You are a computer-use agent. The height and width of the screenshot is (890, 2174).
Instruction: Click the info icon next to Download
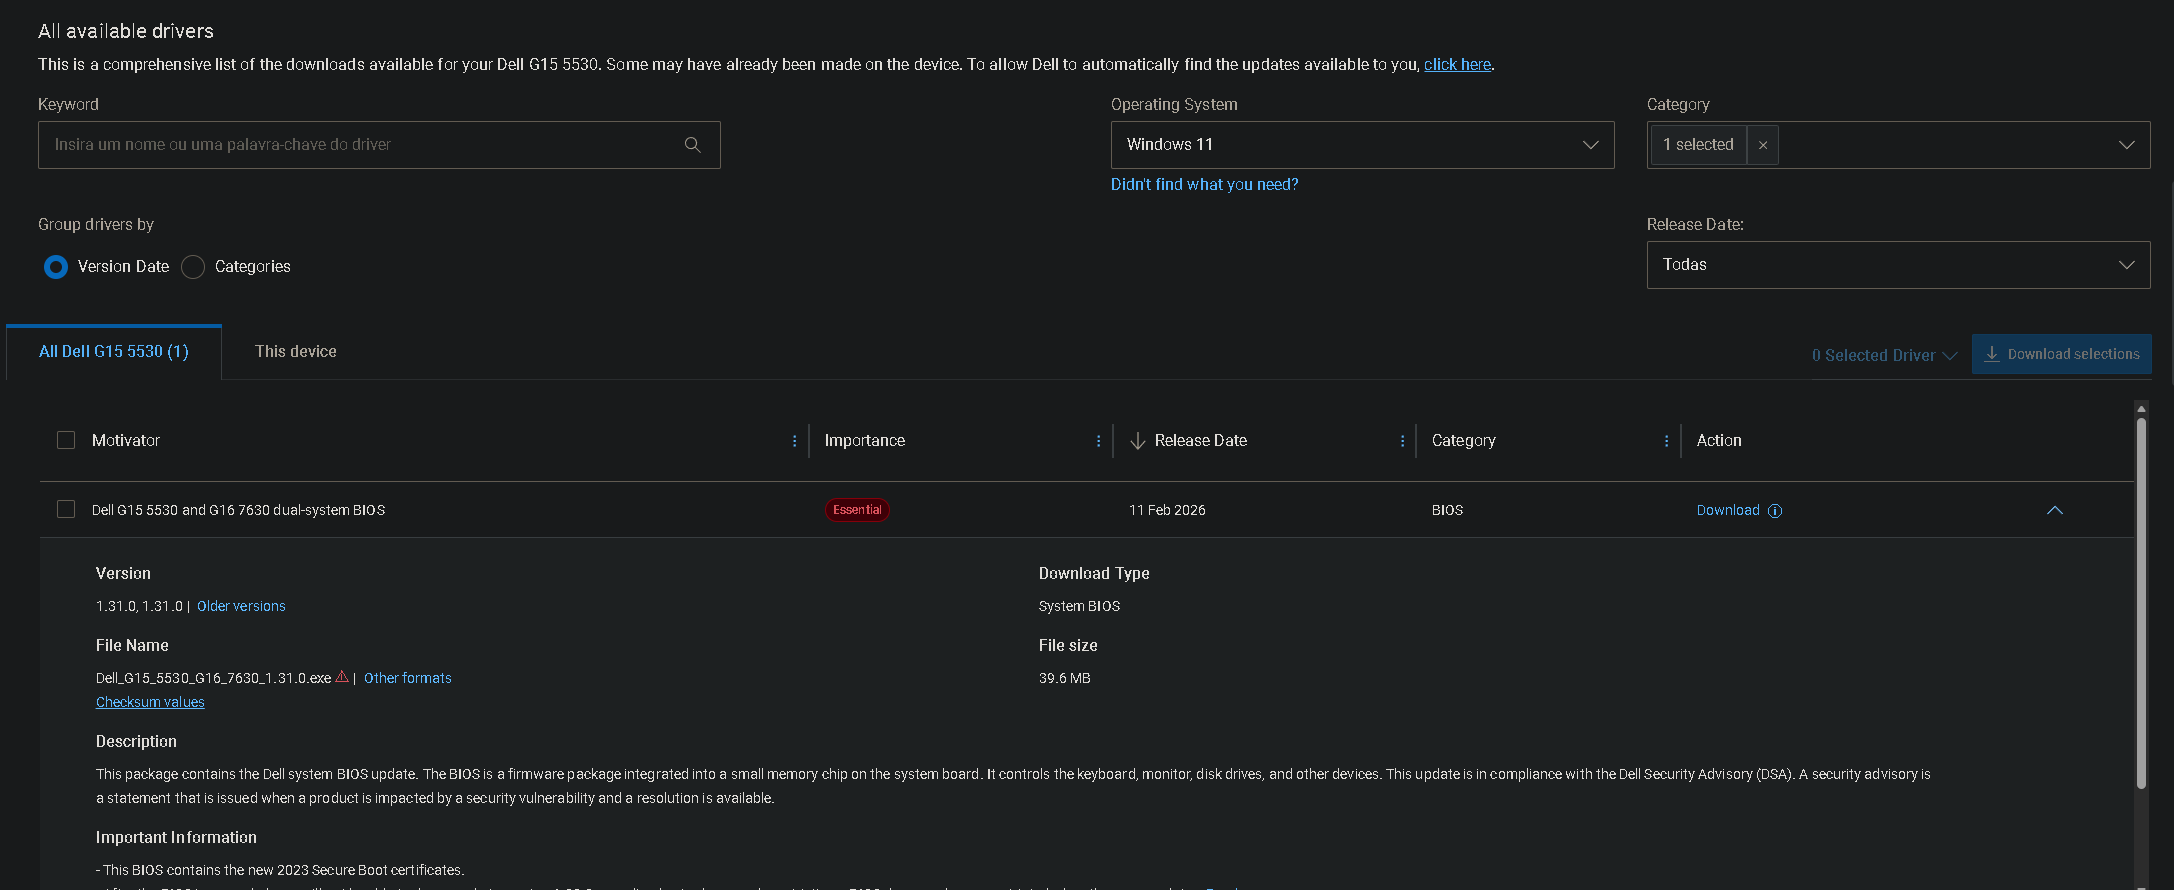tap(1775, 511)
